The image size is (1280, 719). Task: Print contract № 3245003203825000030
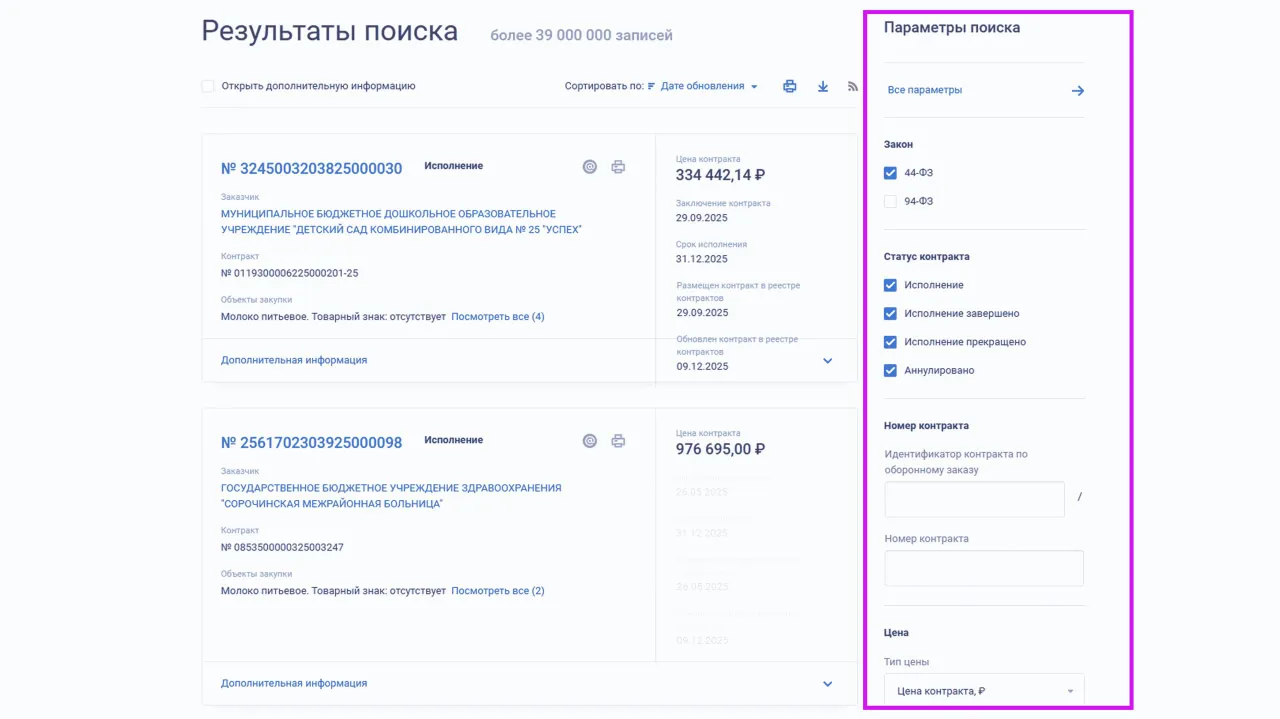coord(618,167)
